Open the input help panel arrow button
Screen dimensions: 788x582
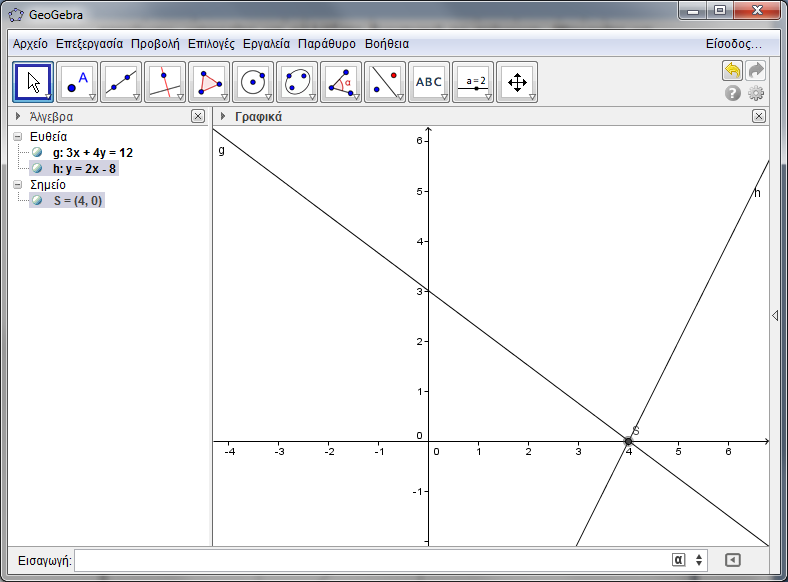coord(733,559)
